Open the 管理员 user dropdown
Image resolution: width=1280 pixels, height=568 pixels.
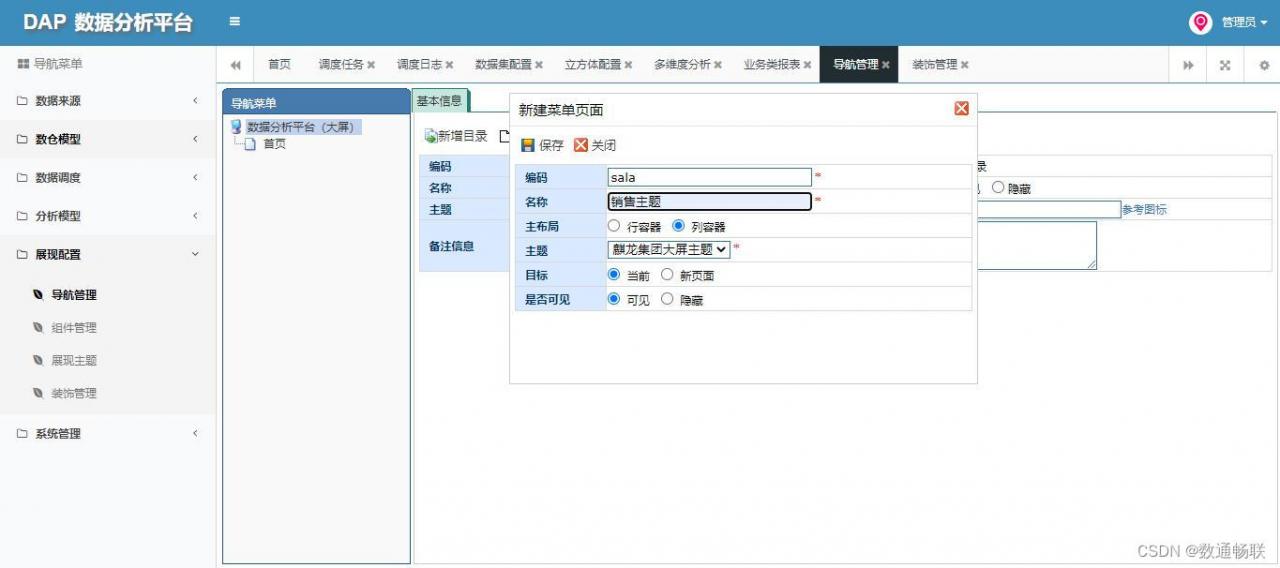(1244, 22)
